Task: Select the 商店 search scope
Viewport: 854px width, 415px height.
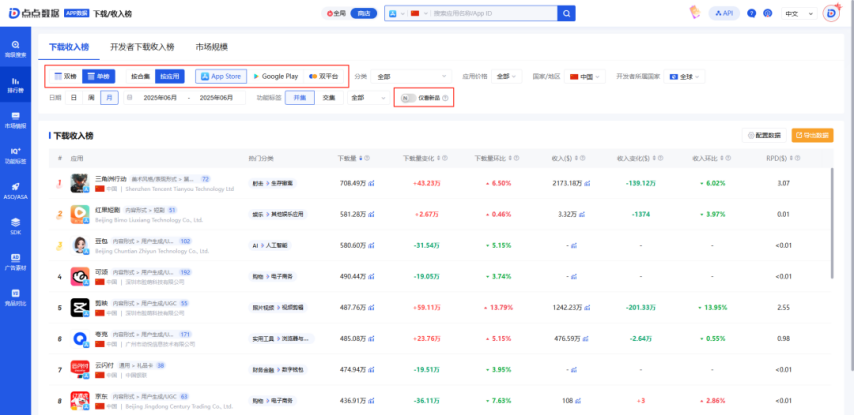Action: (364, 14)
